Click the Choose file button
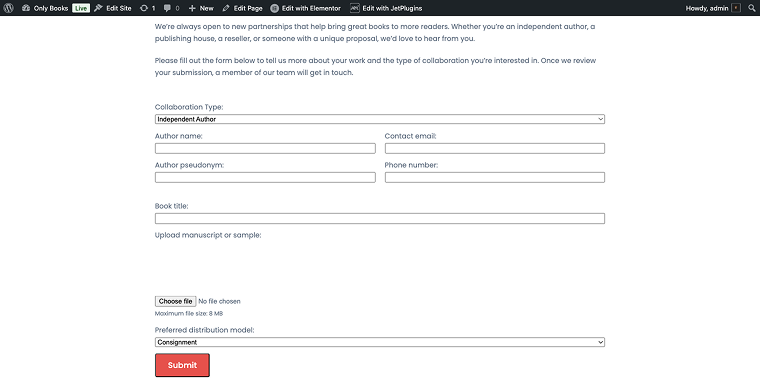760x380 pixels. [175, 301]
